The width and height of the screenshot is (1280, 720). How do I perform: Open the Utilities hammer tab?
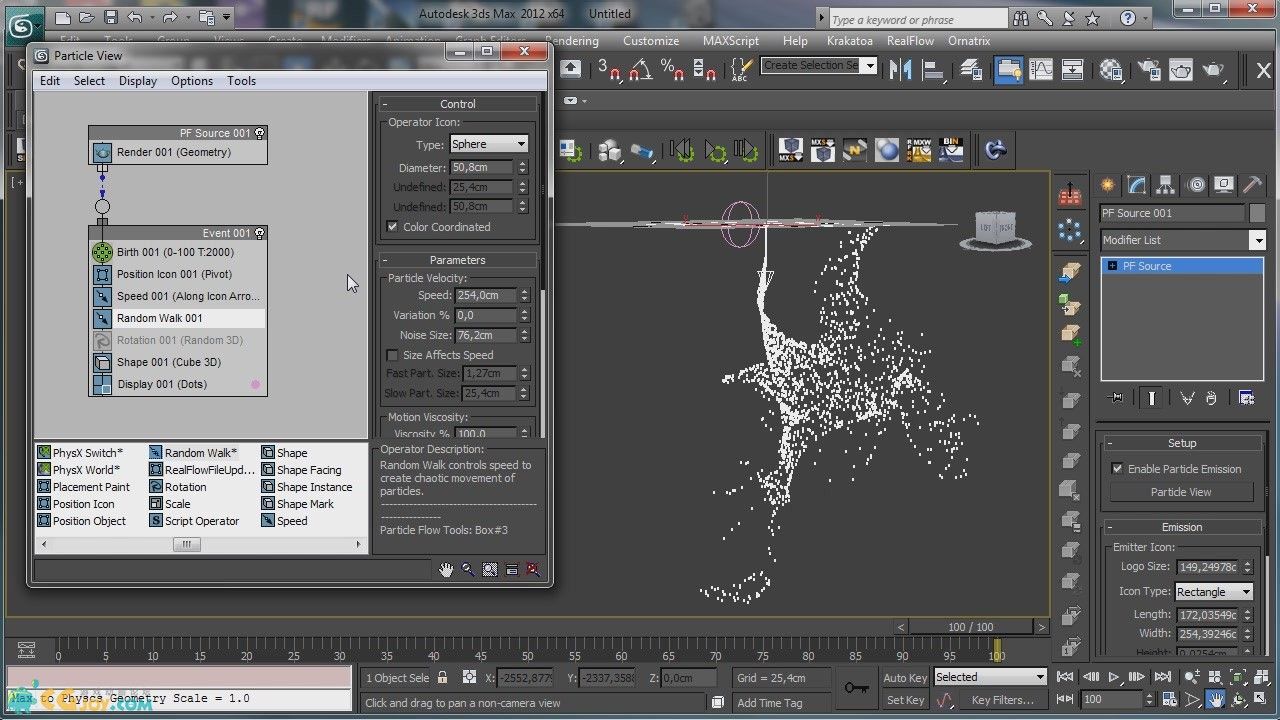[x=1252, y=185]
